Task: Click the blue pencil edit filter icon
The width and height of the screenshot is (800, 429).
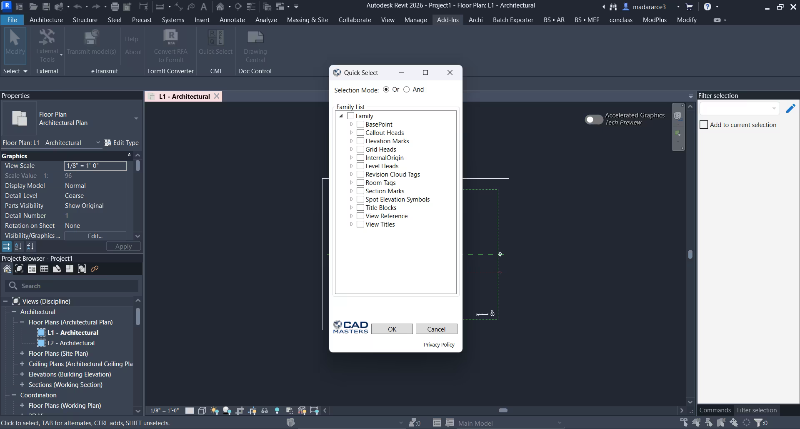Action: 789,108
